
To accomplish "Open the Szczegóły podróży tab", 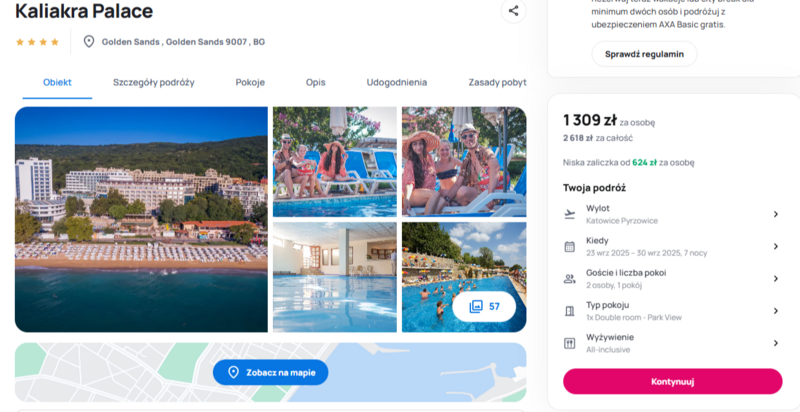I will (x=154, y=82).
